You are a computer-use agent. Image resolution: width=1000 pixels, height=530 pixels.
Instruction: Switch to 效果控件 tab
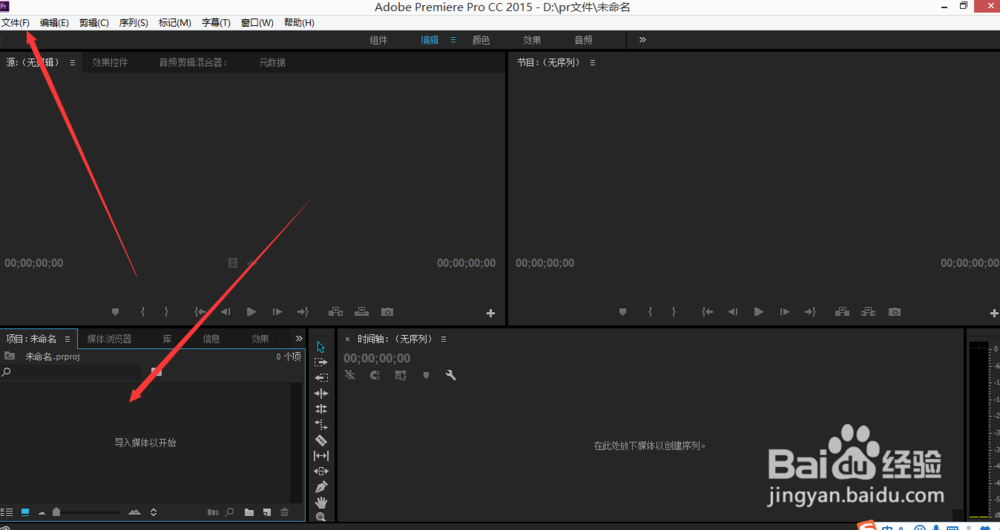(x=110, y=63)
